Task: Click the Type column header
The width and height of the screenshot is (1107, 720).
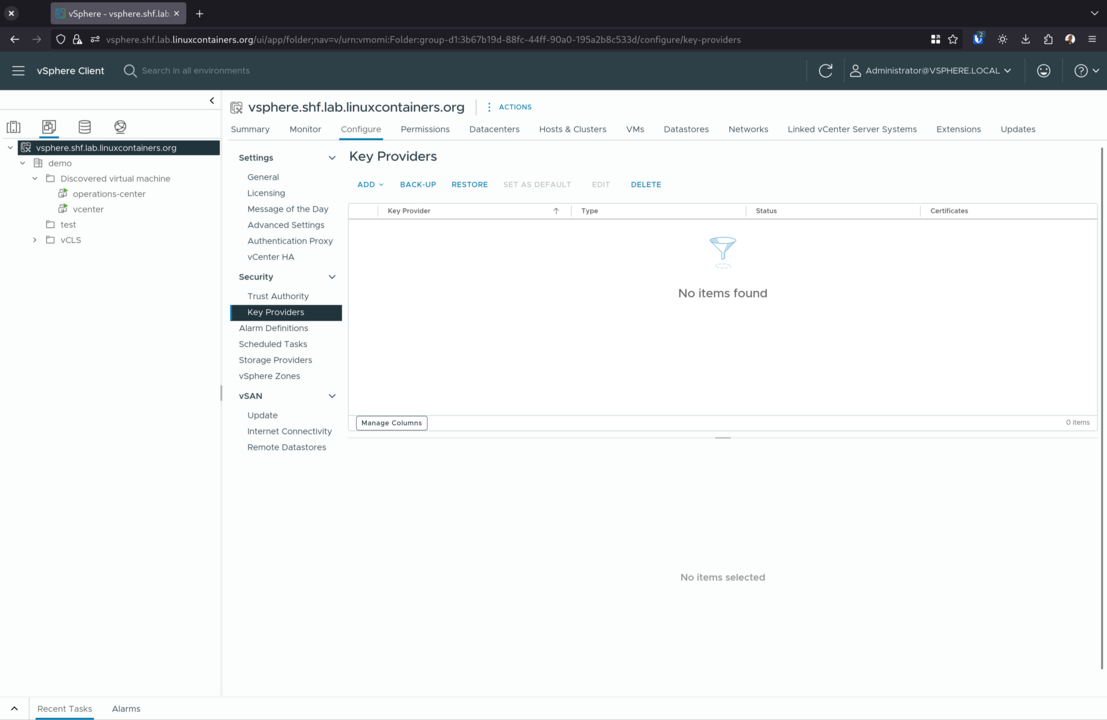Action: click(x=590, y=211)
